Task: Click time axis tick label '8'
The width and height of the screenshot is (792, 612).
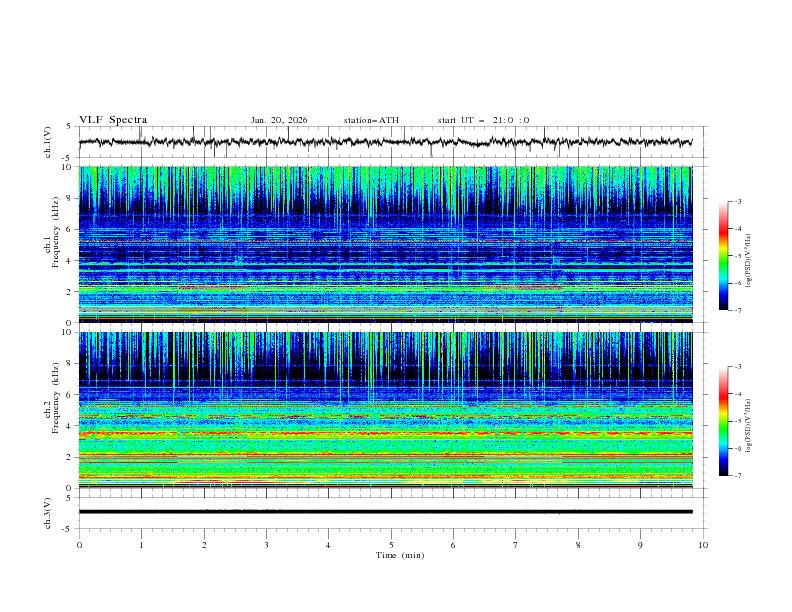Action: point(578,545)
